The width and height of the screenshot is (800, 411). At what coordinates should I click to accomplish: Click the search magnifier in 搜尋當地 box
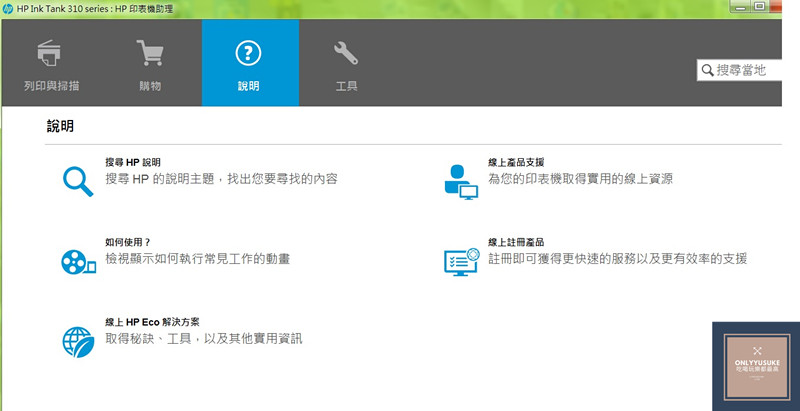(707, 70)
